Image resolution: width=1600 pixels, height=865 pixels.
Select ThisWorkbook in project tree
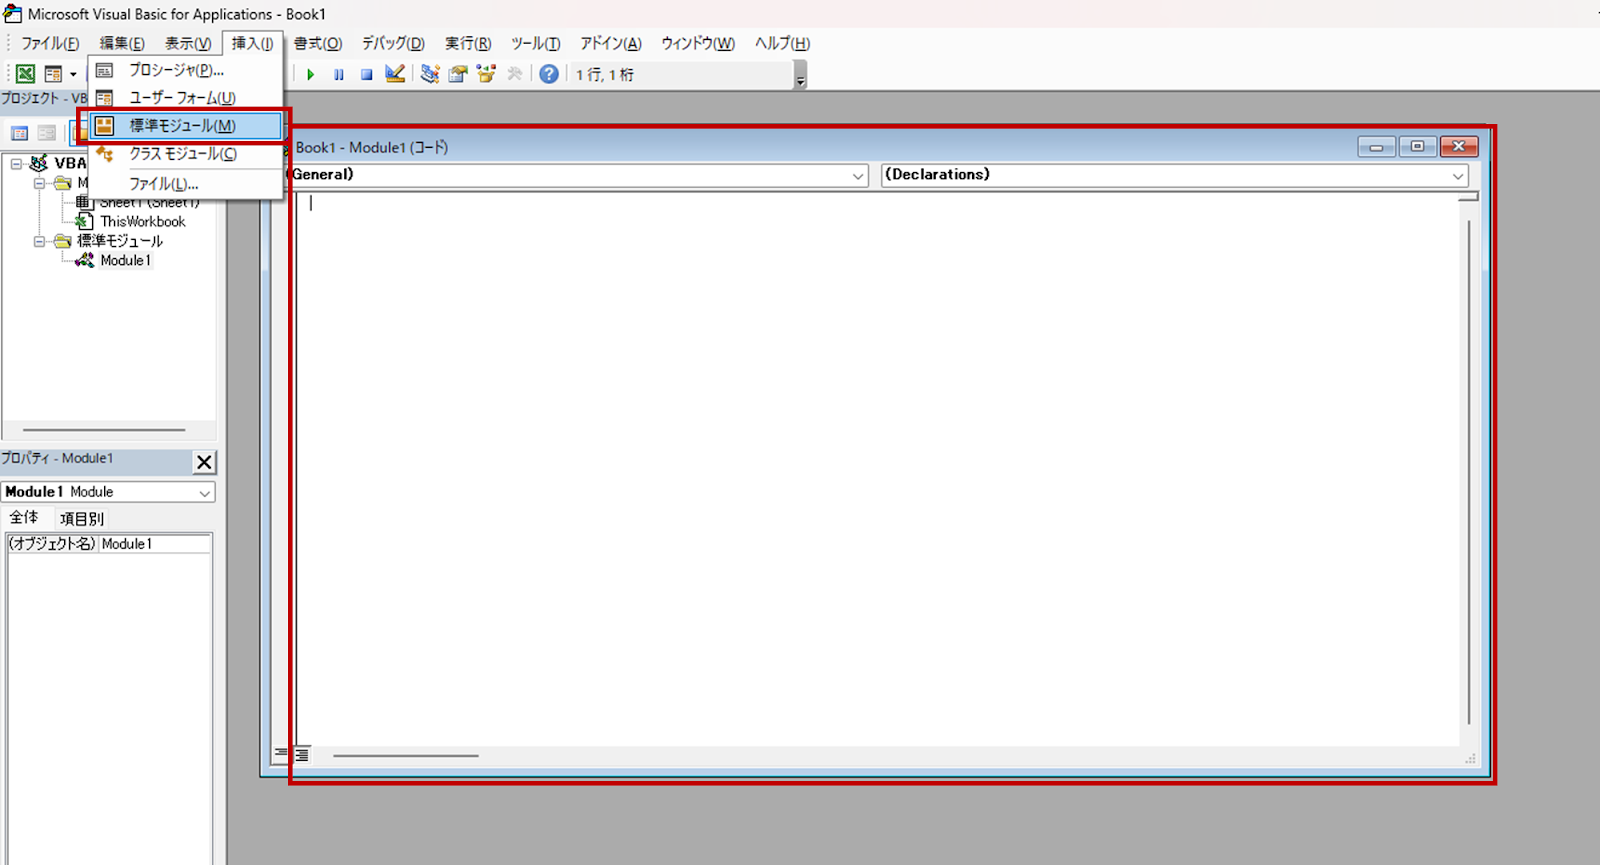coord(142,221)
